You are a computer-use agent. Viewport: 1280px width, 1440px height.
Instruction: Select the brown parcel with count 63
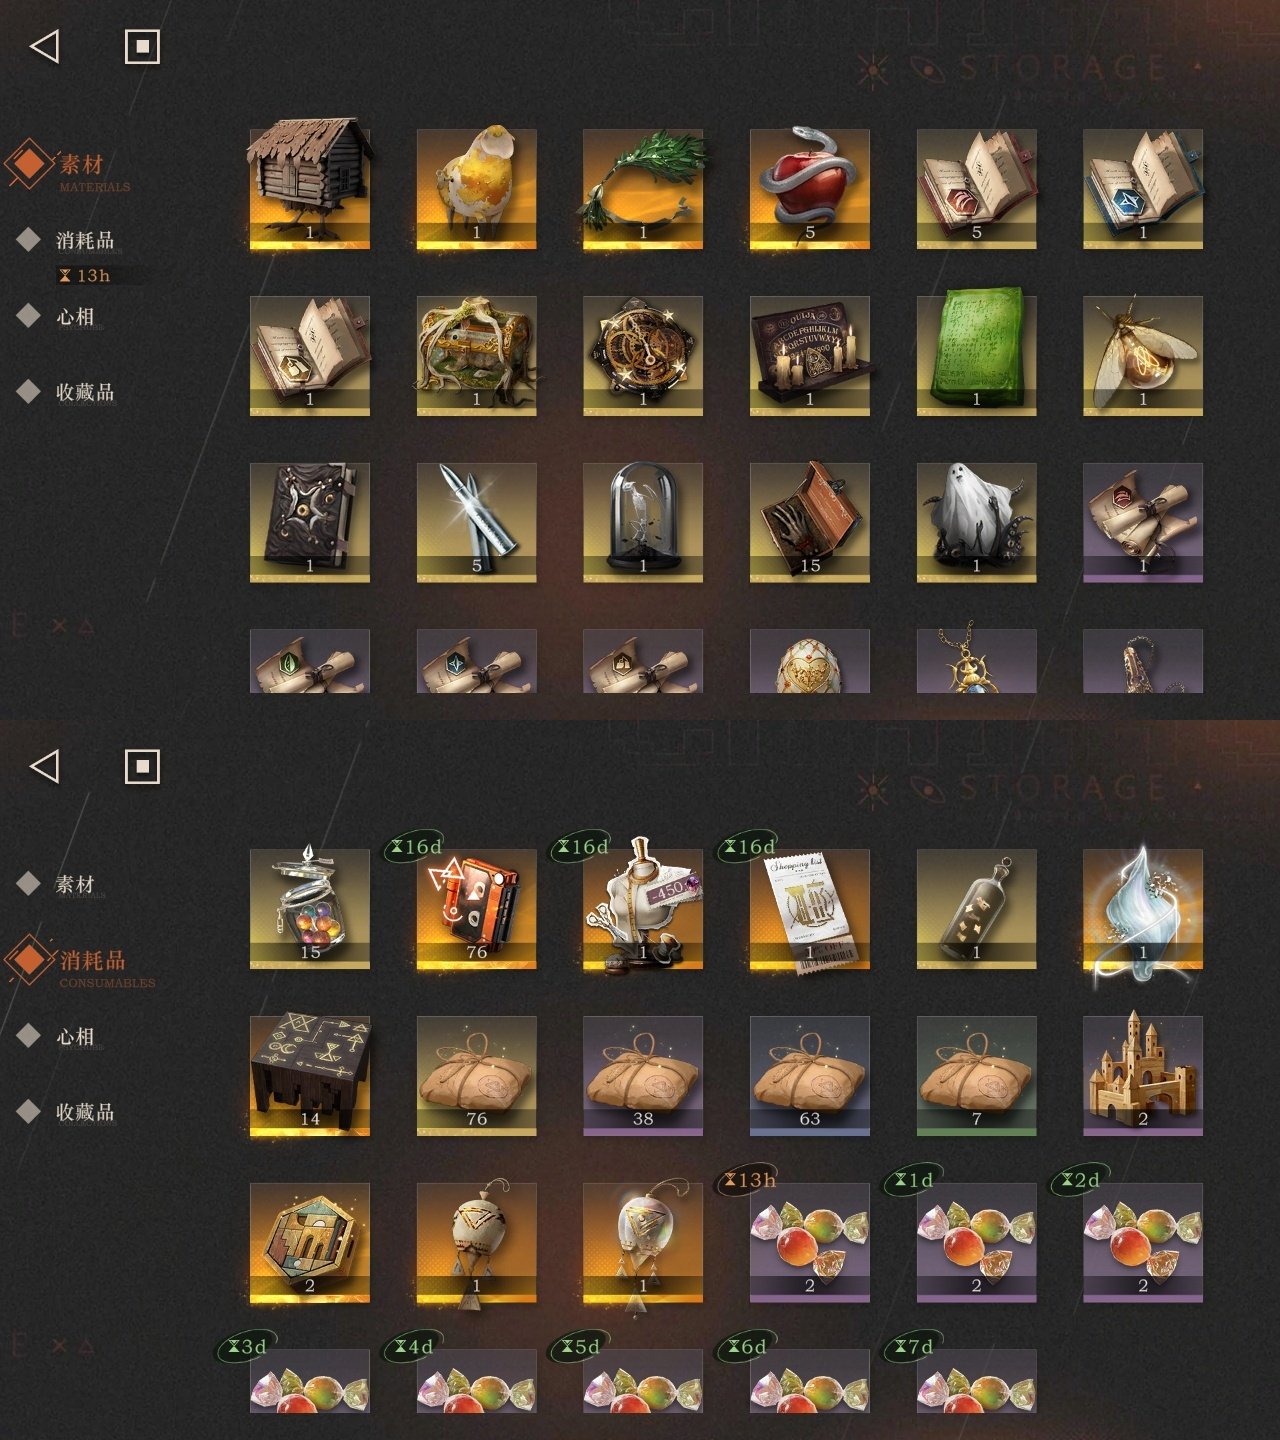(810, 1075)
